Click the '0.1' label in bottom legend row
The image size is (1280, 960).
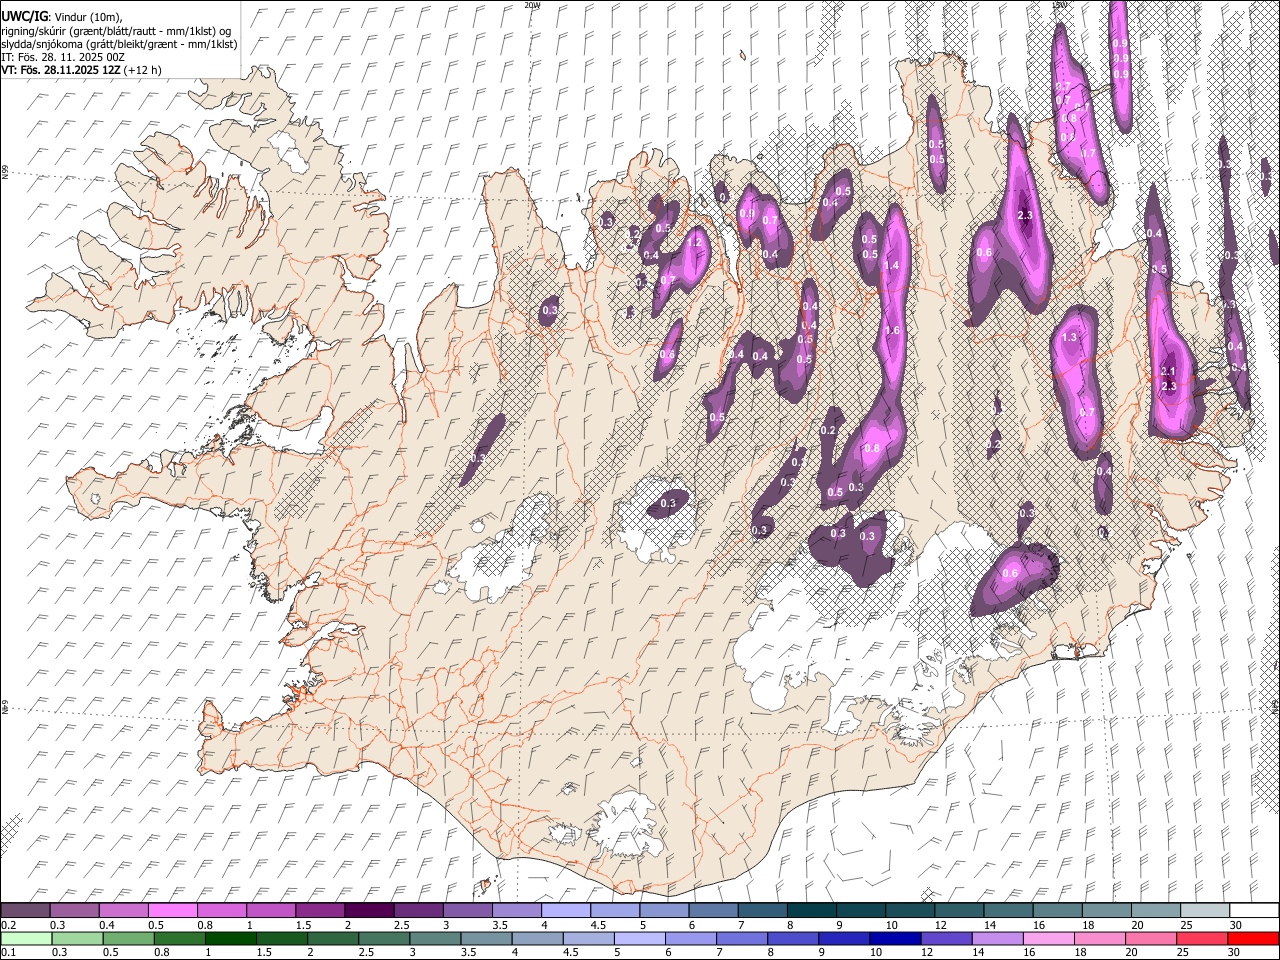[x=7, y=953]
